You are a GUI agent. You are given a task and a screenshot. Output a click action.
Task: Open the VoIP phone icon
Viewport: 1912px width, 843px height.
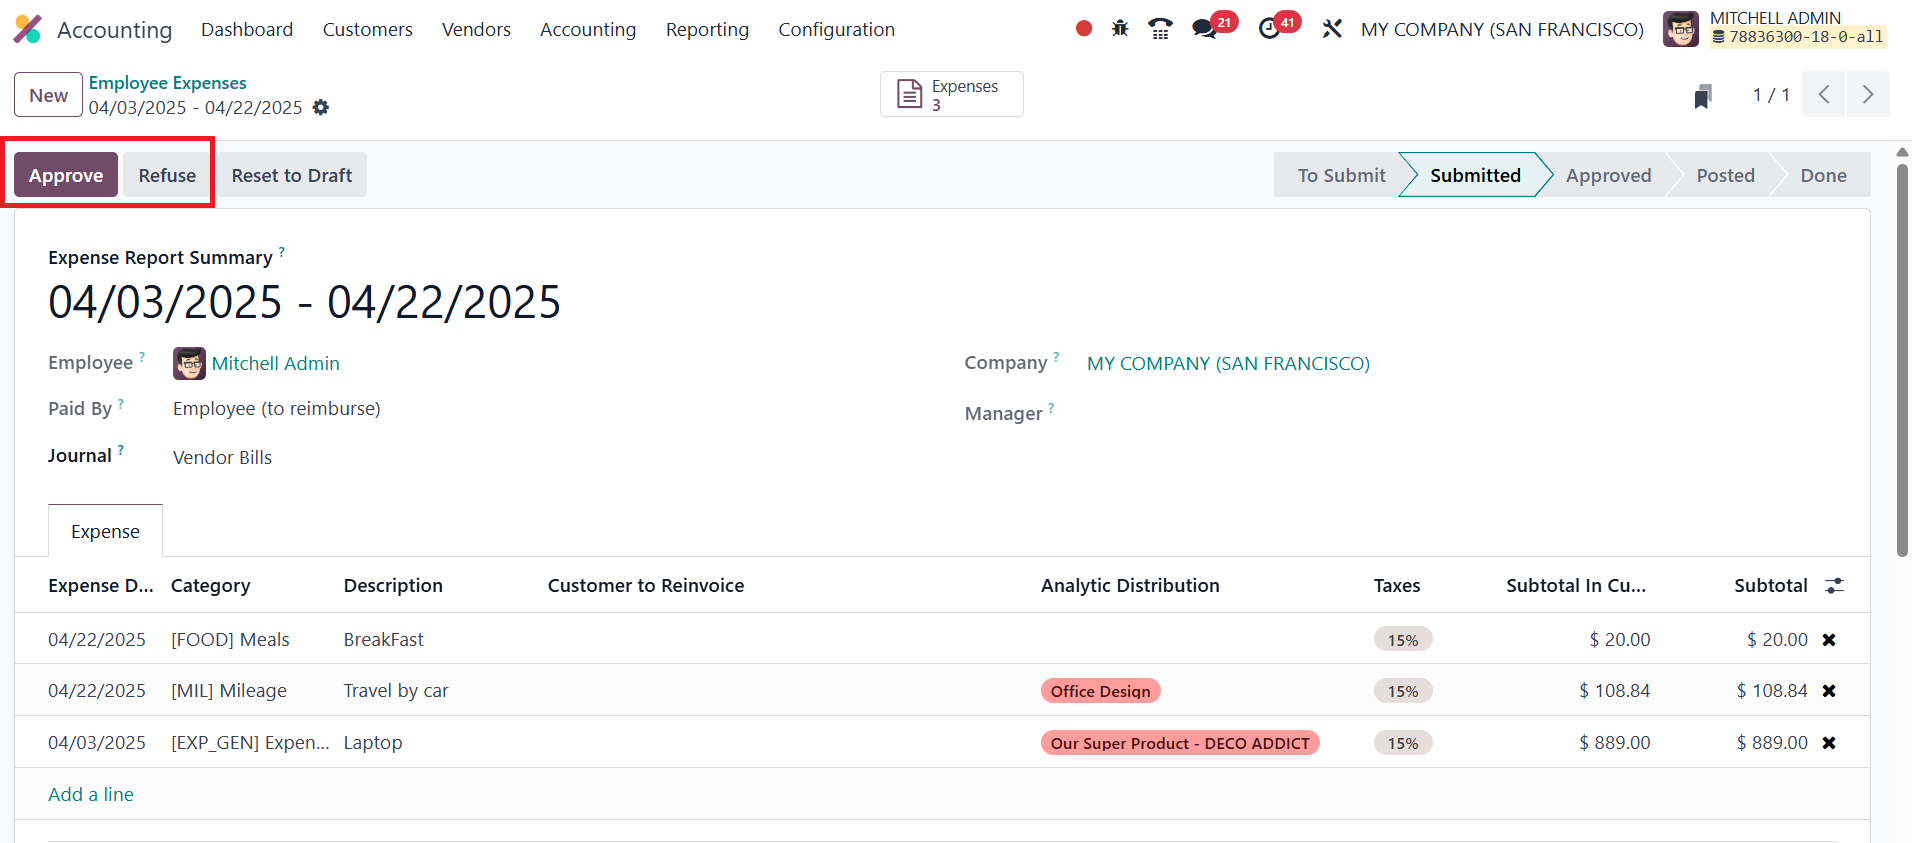tap(1160, 29)
